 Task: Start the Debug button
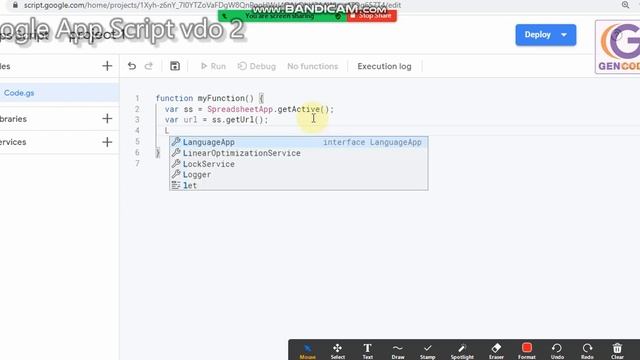[257, 66]
